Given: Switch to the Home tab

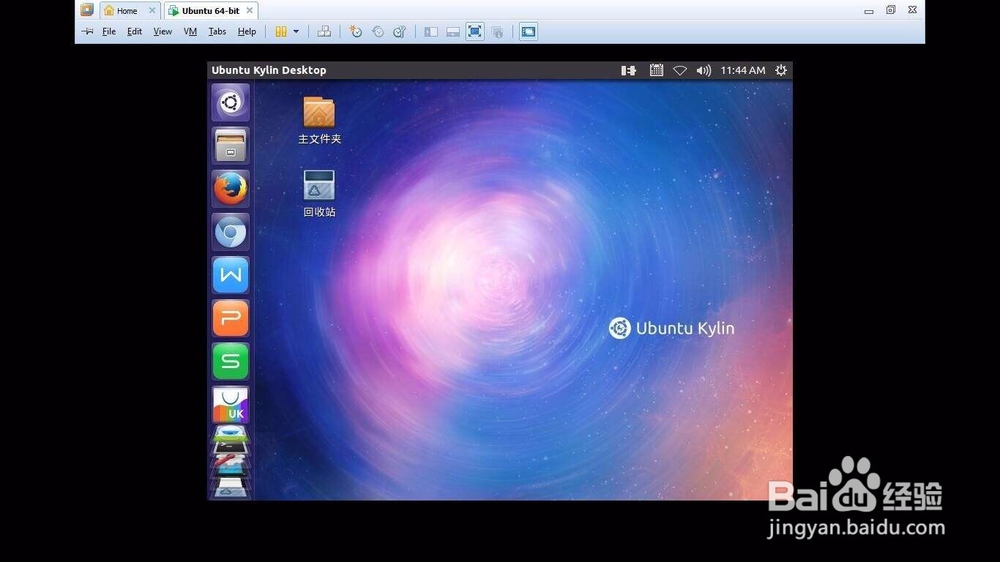Looking at the screenshot, I should click(126, 11).
